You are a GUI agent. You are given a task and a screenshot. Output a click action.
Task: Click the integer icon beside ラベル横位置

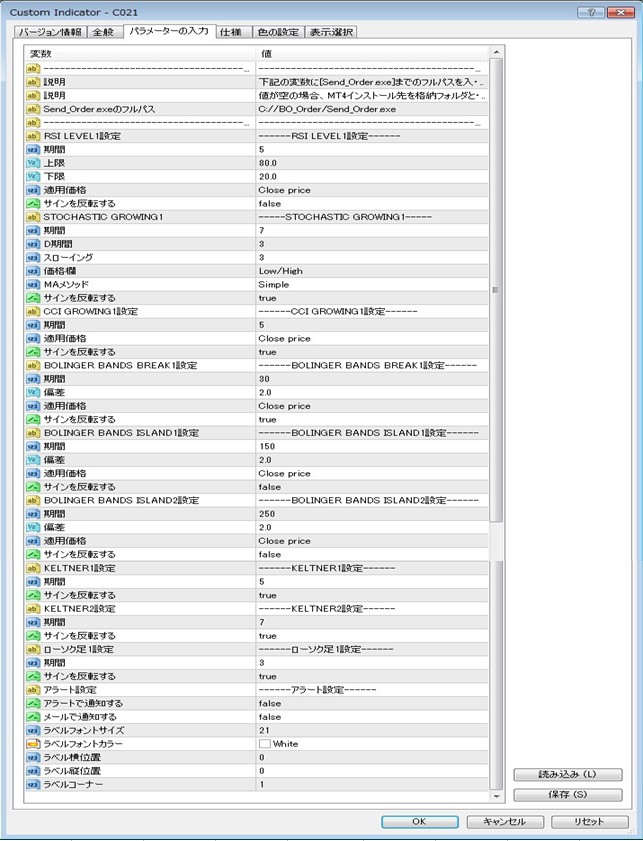(x=33, y=757)
